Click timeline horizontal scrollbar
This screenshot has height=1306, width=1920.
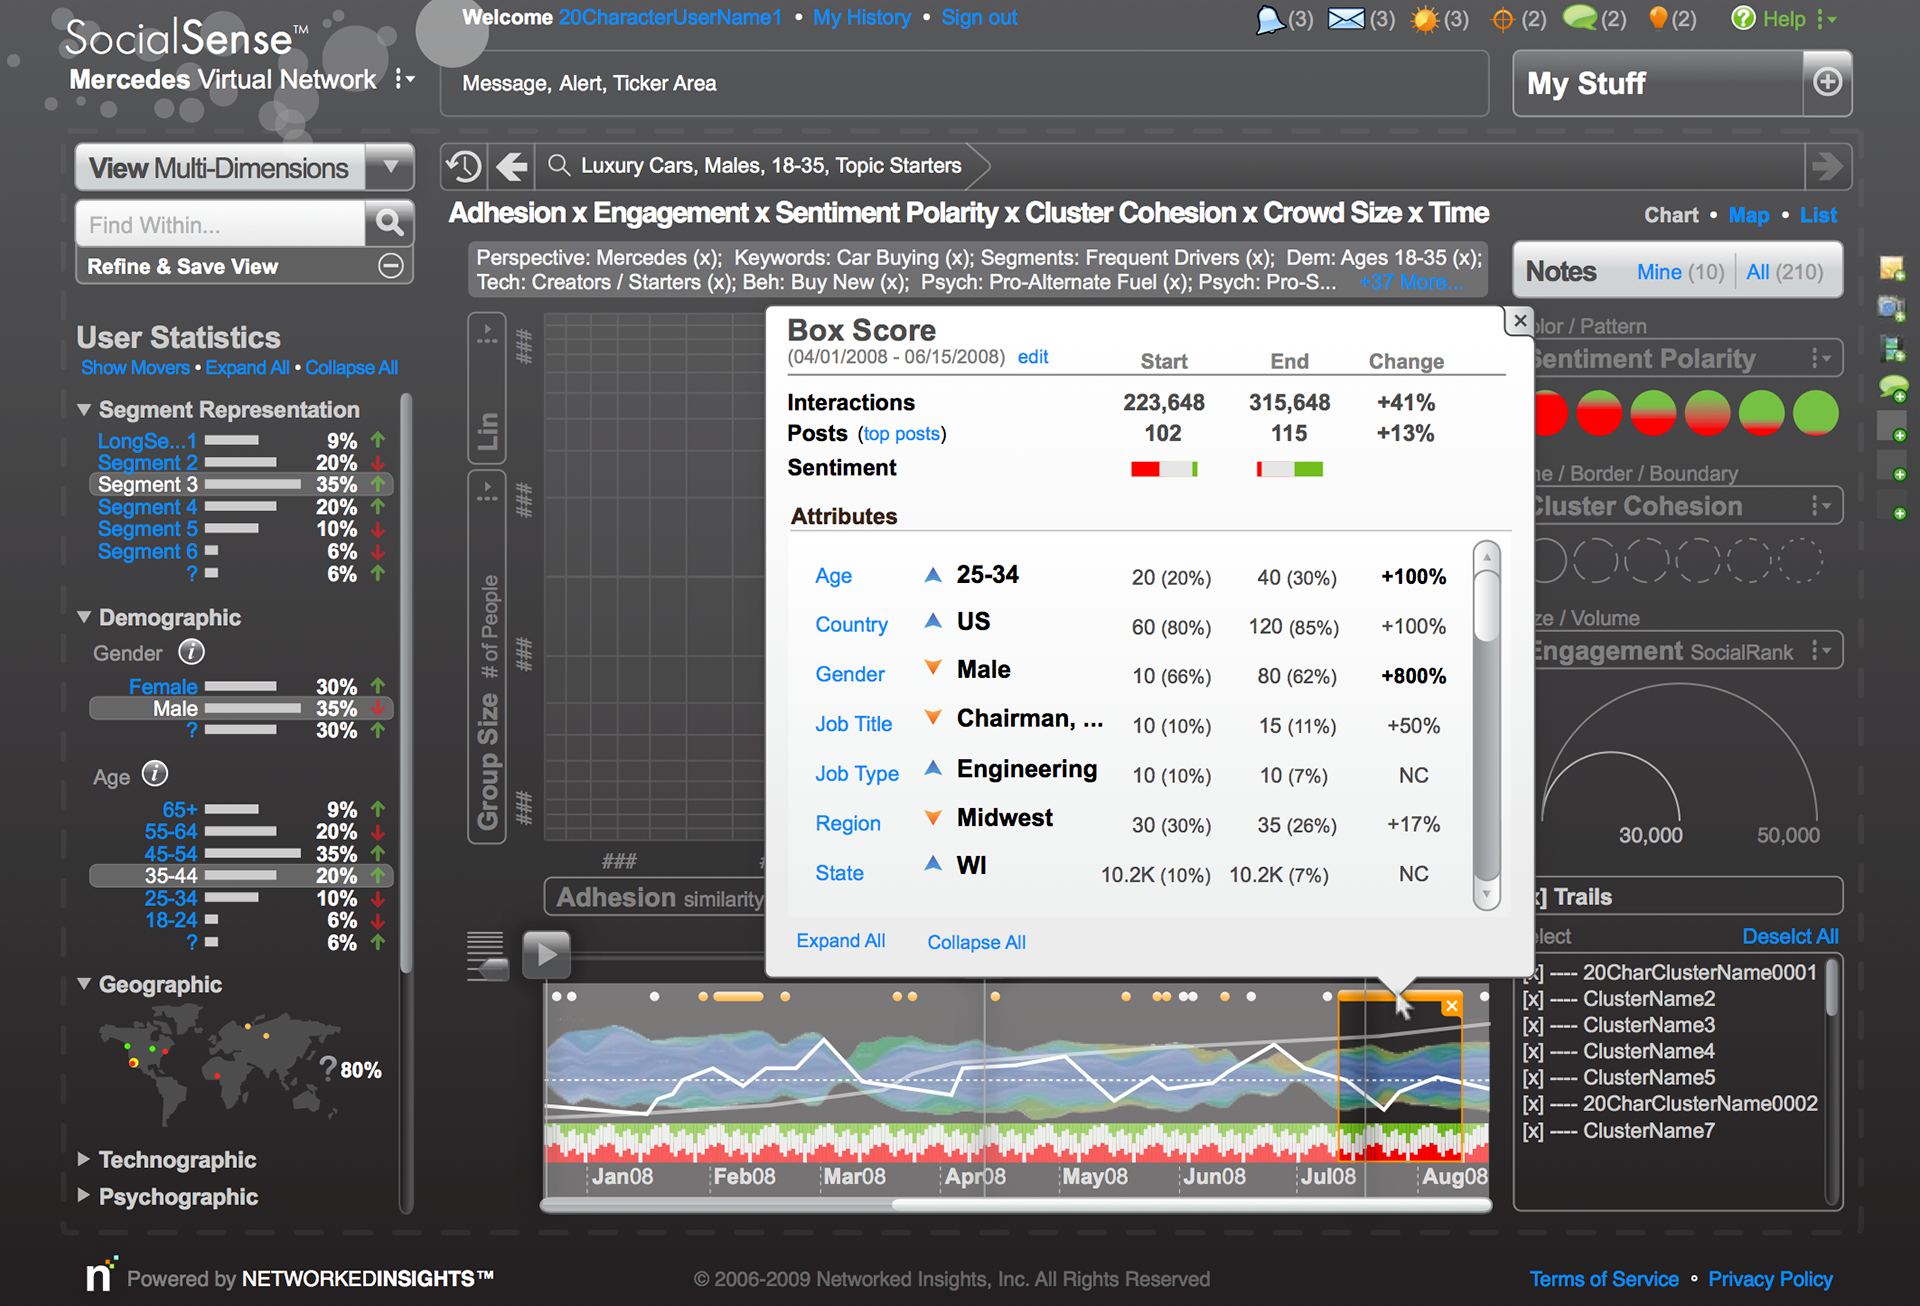click(x=1190, y=1204)
